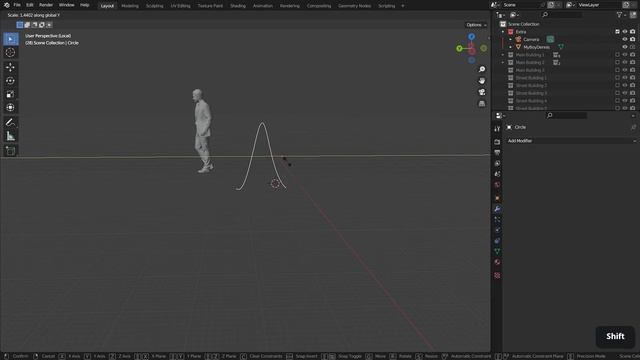This screenshot has height=360, width=640.
Task: Select the Scale tool
Action: 11,94
